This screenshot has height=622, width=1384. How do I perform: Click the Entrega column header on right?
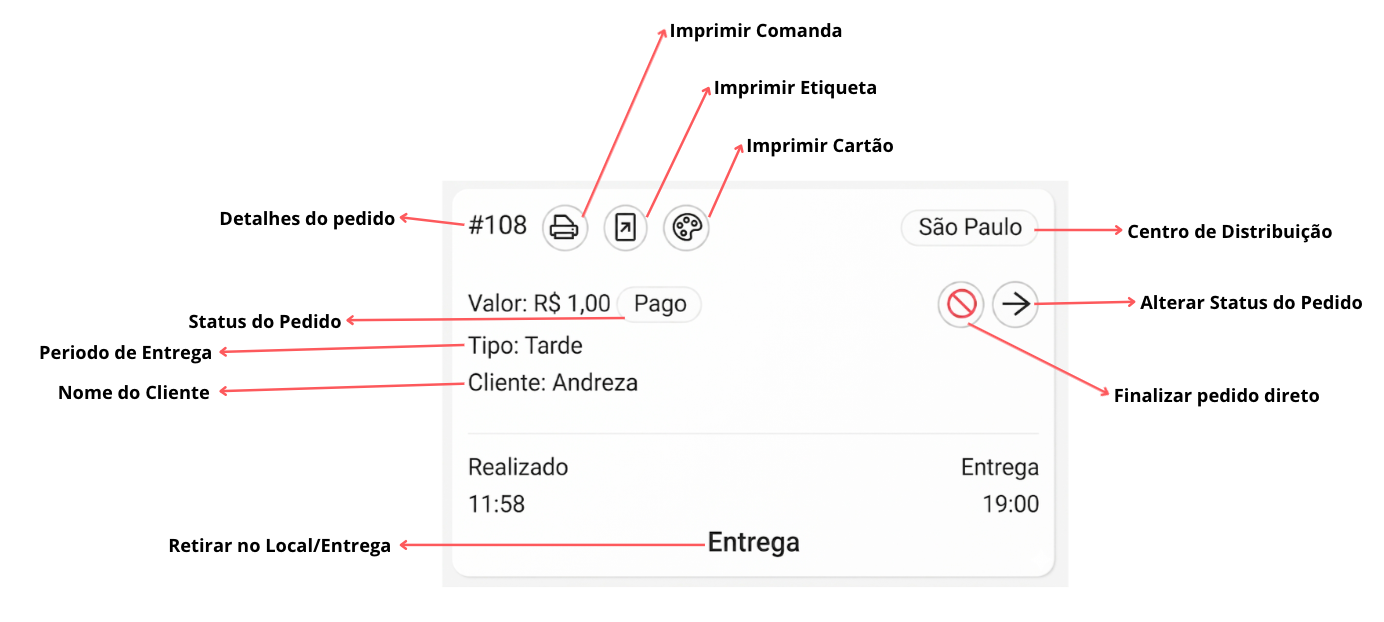[1000, 467]
